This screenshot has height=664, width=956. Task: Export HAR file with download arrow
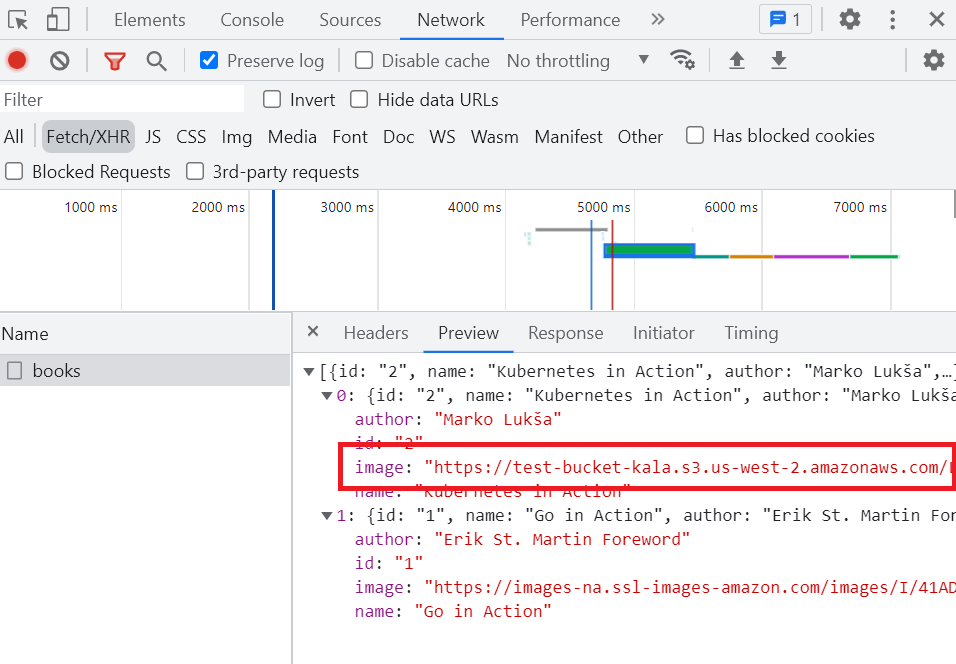tap(779, 61)
